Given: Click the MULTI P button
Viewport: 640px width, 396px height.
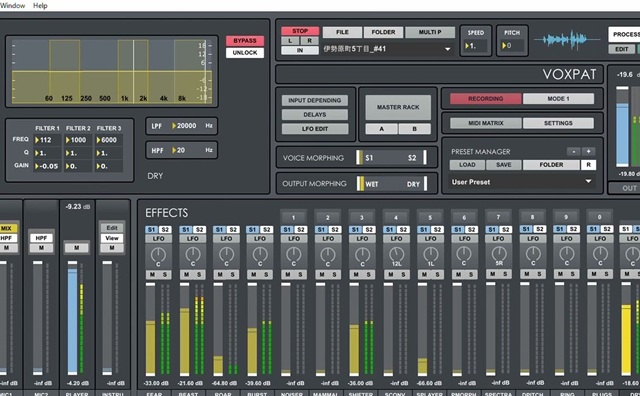Looking at the screenshot, I should point(430,32).
